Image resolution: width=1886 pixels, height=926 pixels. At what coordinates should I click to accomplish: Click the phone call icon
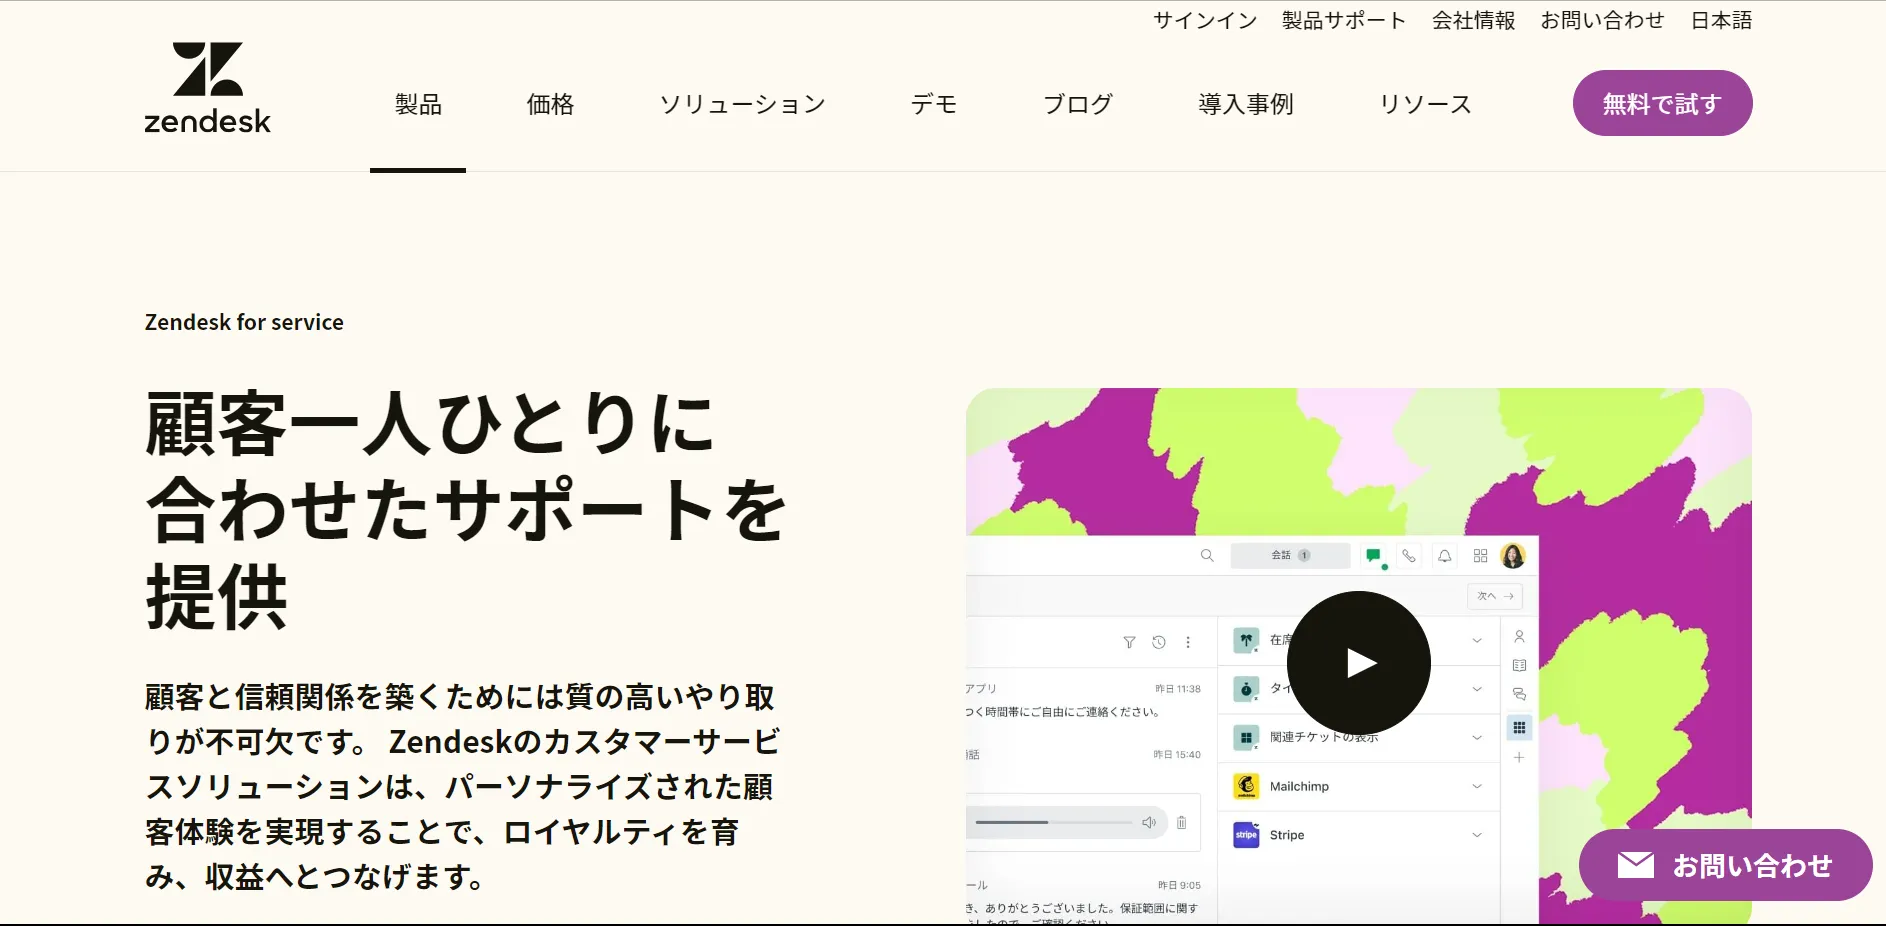click(1409, 556)
